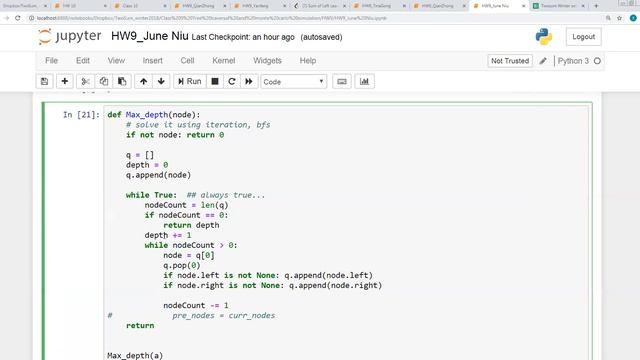This screenshot has height=360, width=640.
Task: Click the browser forward arrow
Action: pos(6,18)
